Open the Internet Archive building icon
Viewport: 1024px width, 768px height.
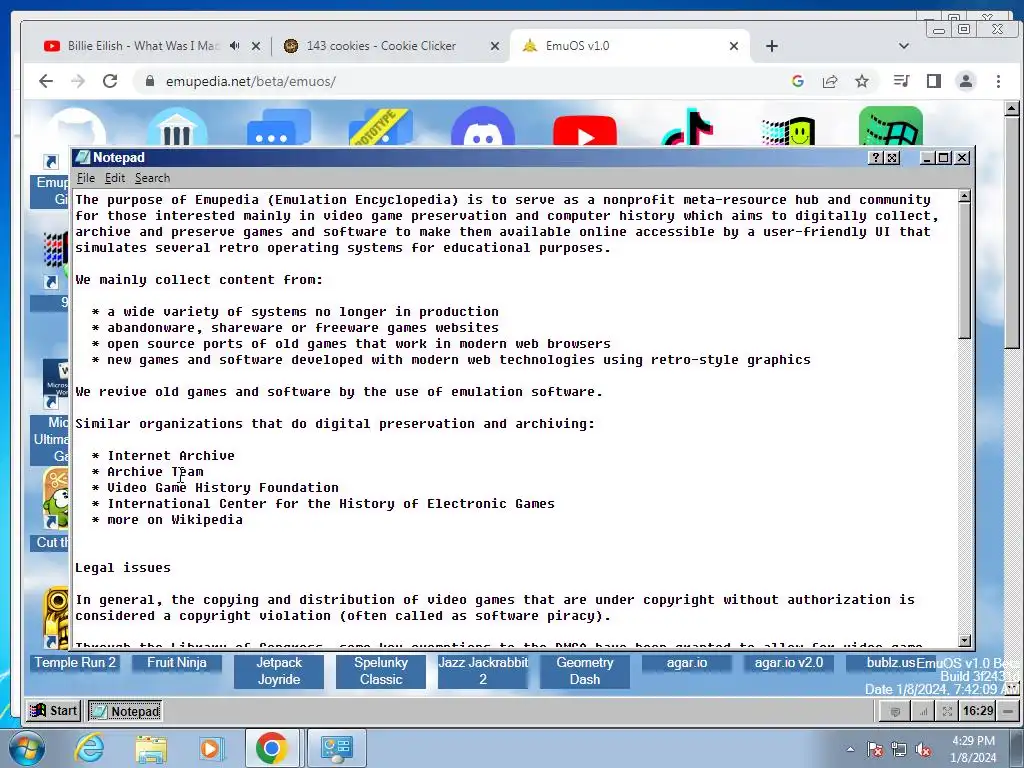coord(177,127)
